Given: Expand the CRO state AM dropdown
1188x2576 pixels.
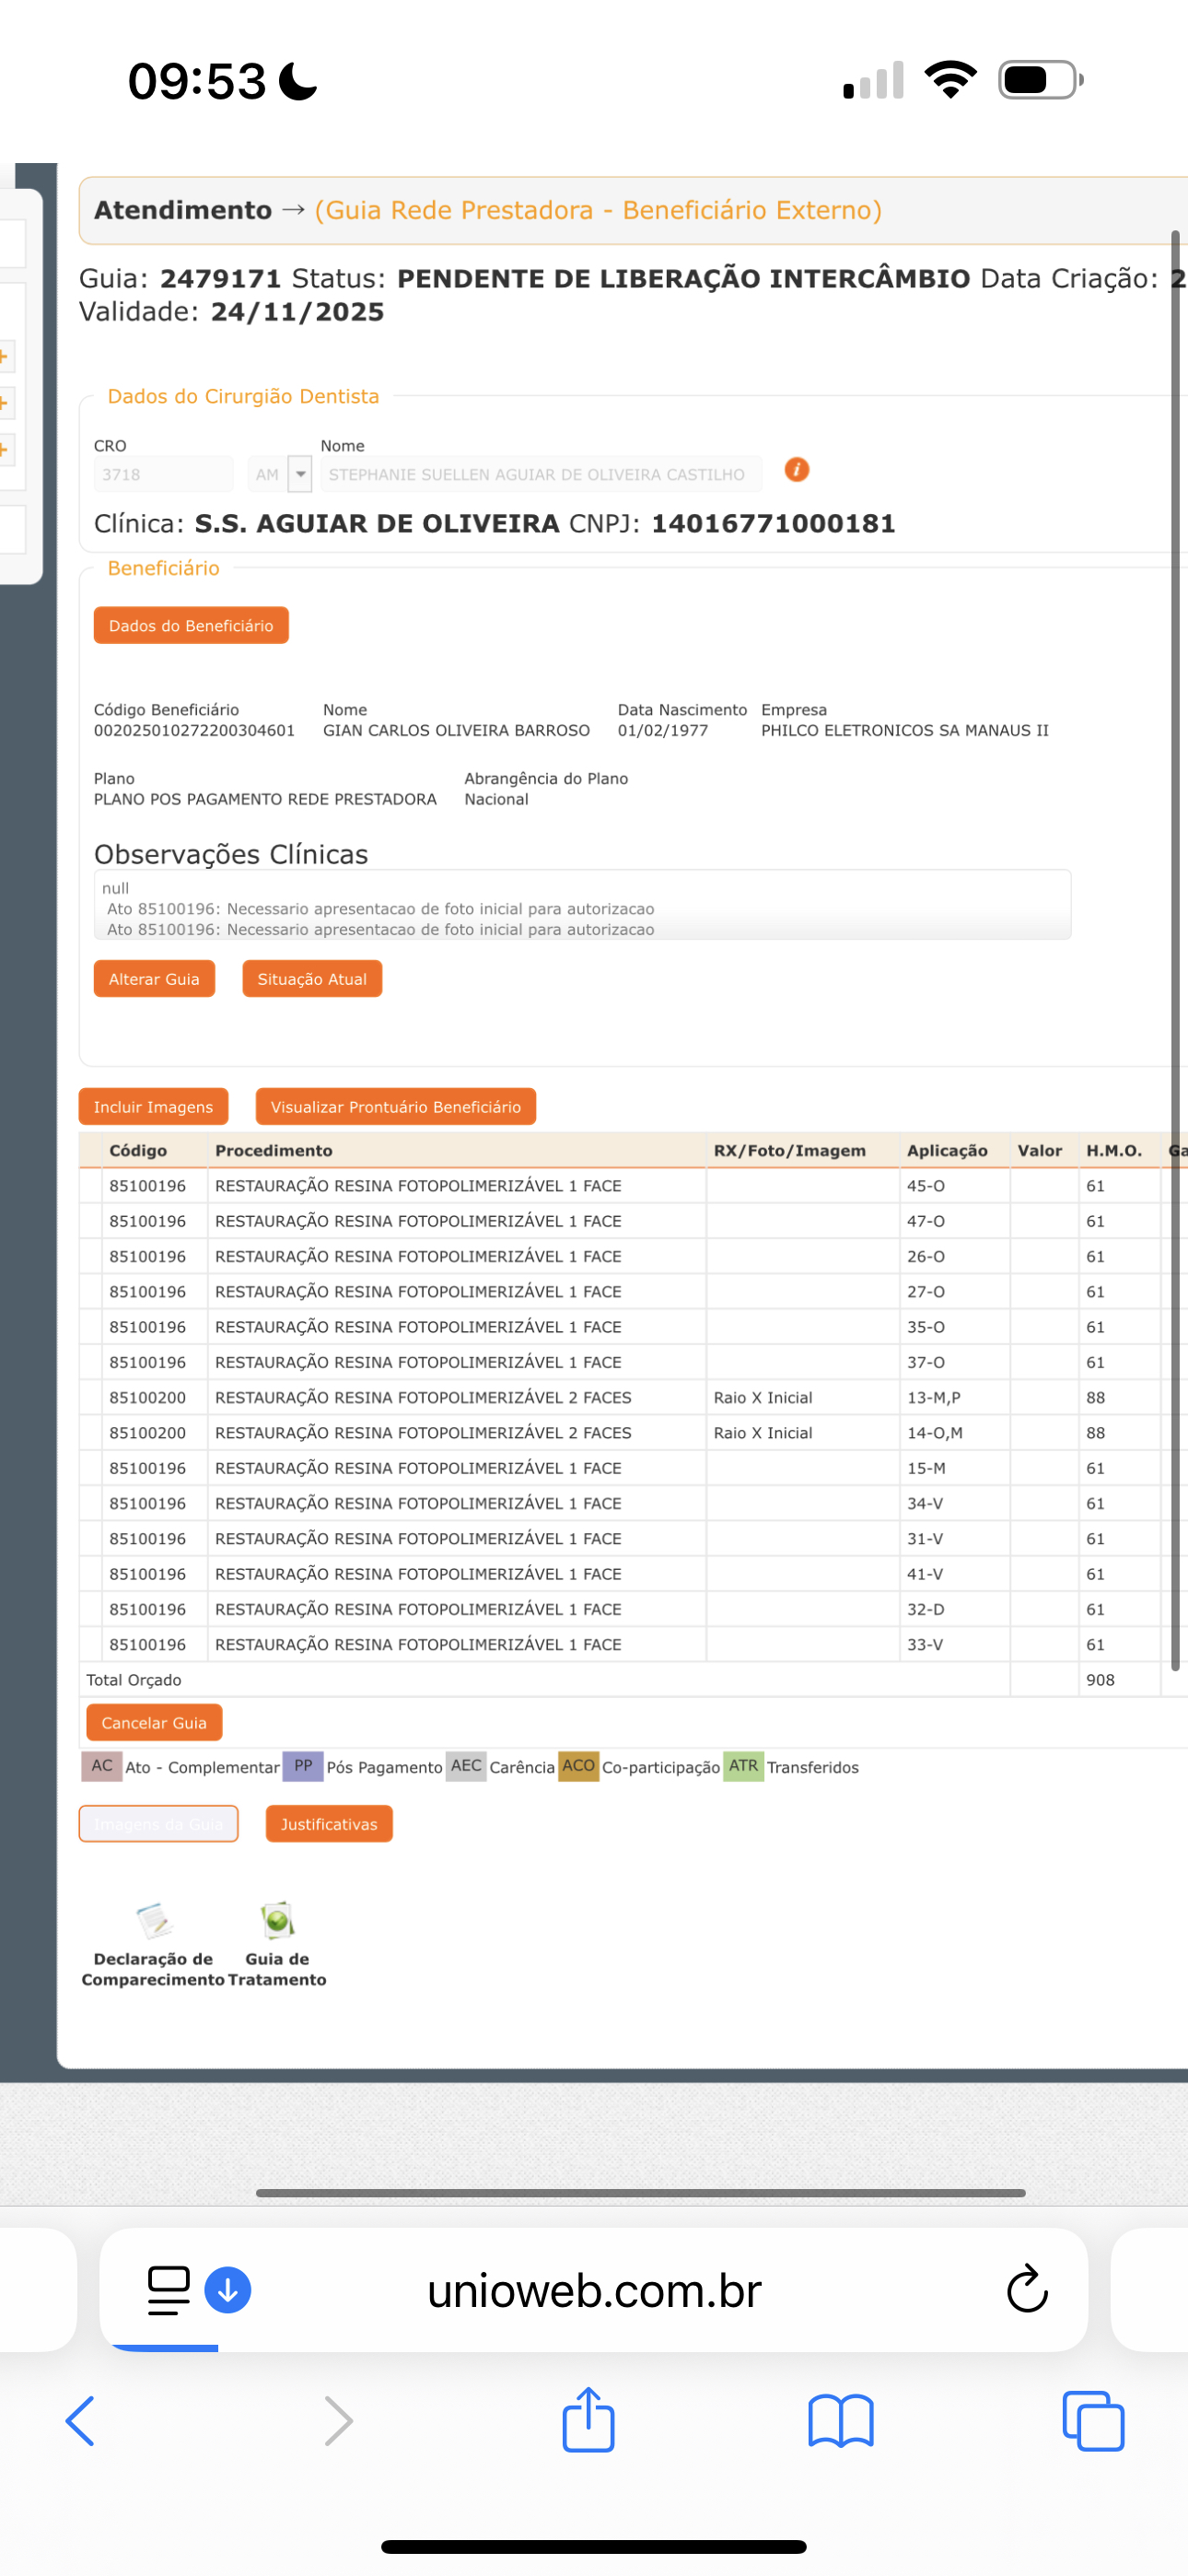Looking at the screenshot, I should pyautogui.click(x=300, y=474).
